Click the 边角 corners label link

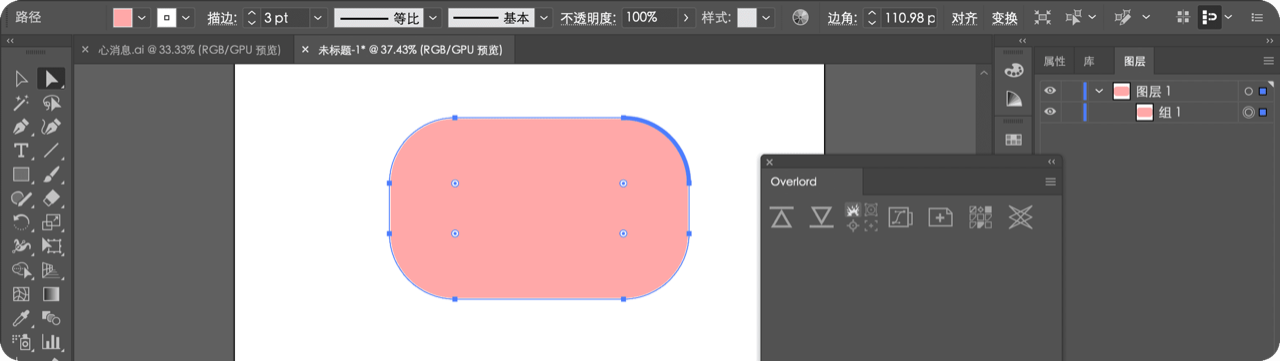coord(842,18)
